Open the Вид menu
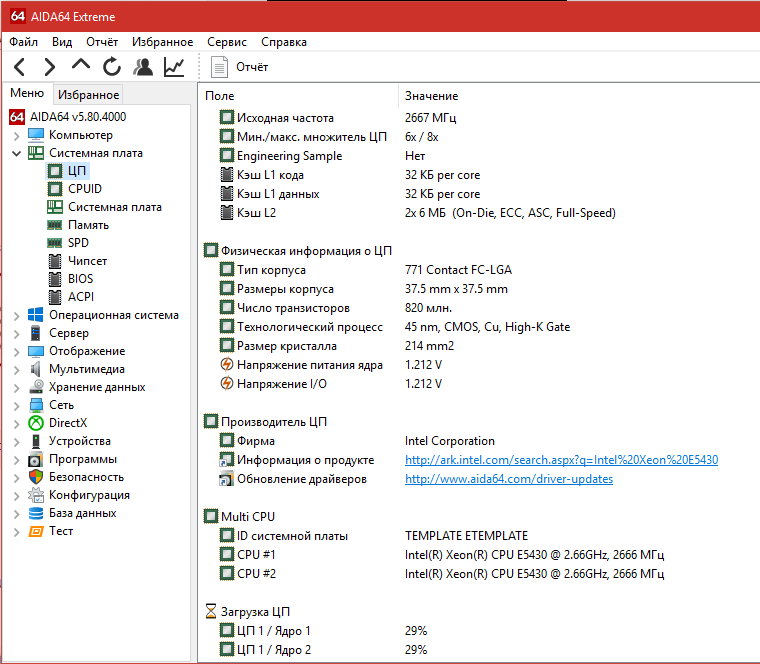The image size is (760, 664). point(62,42)
